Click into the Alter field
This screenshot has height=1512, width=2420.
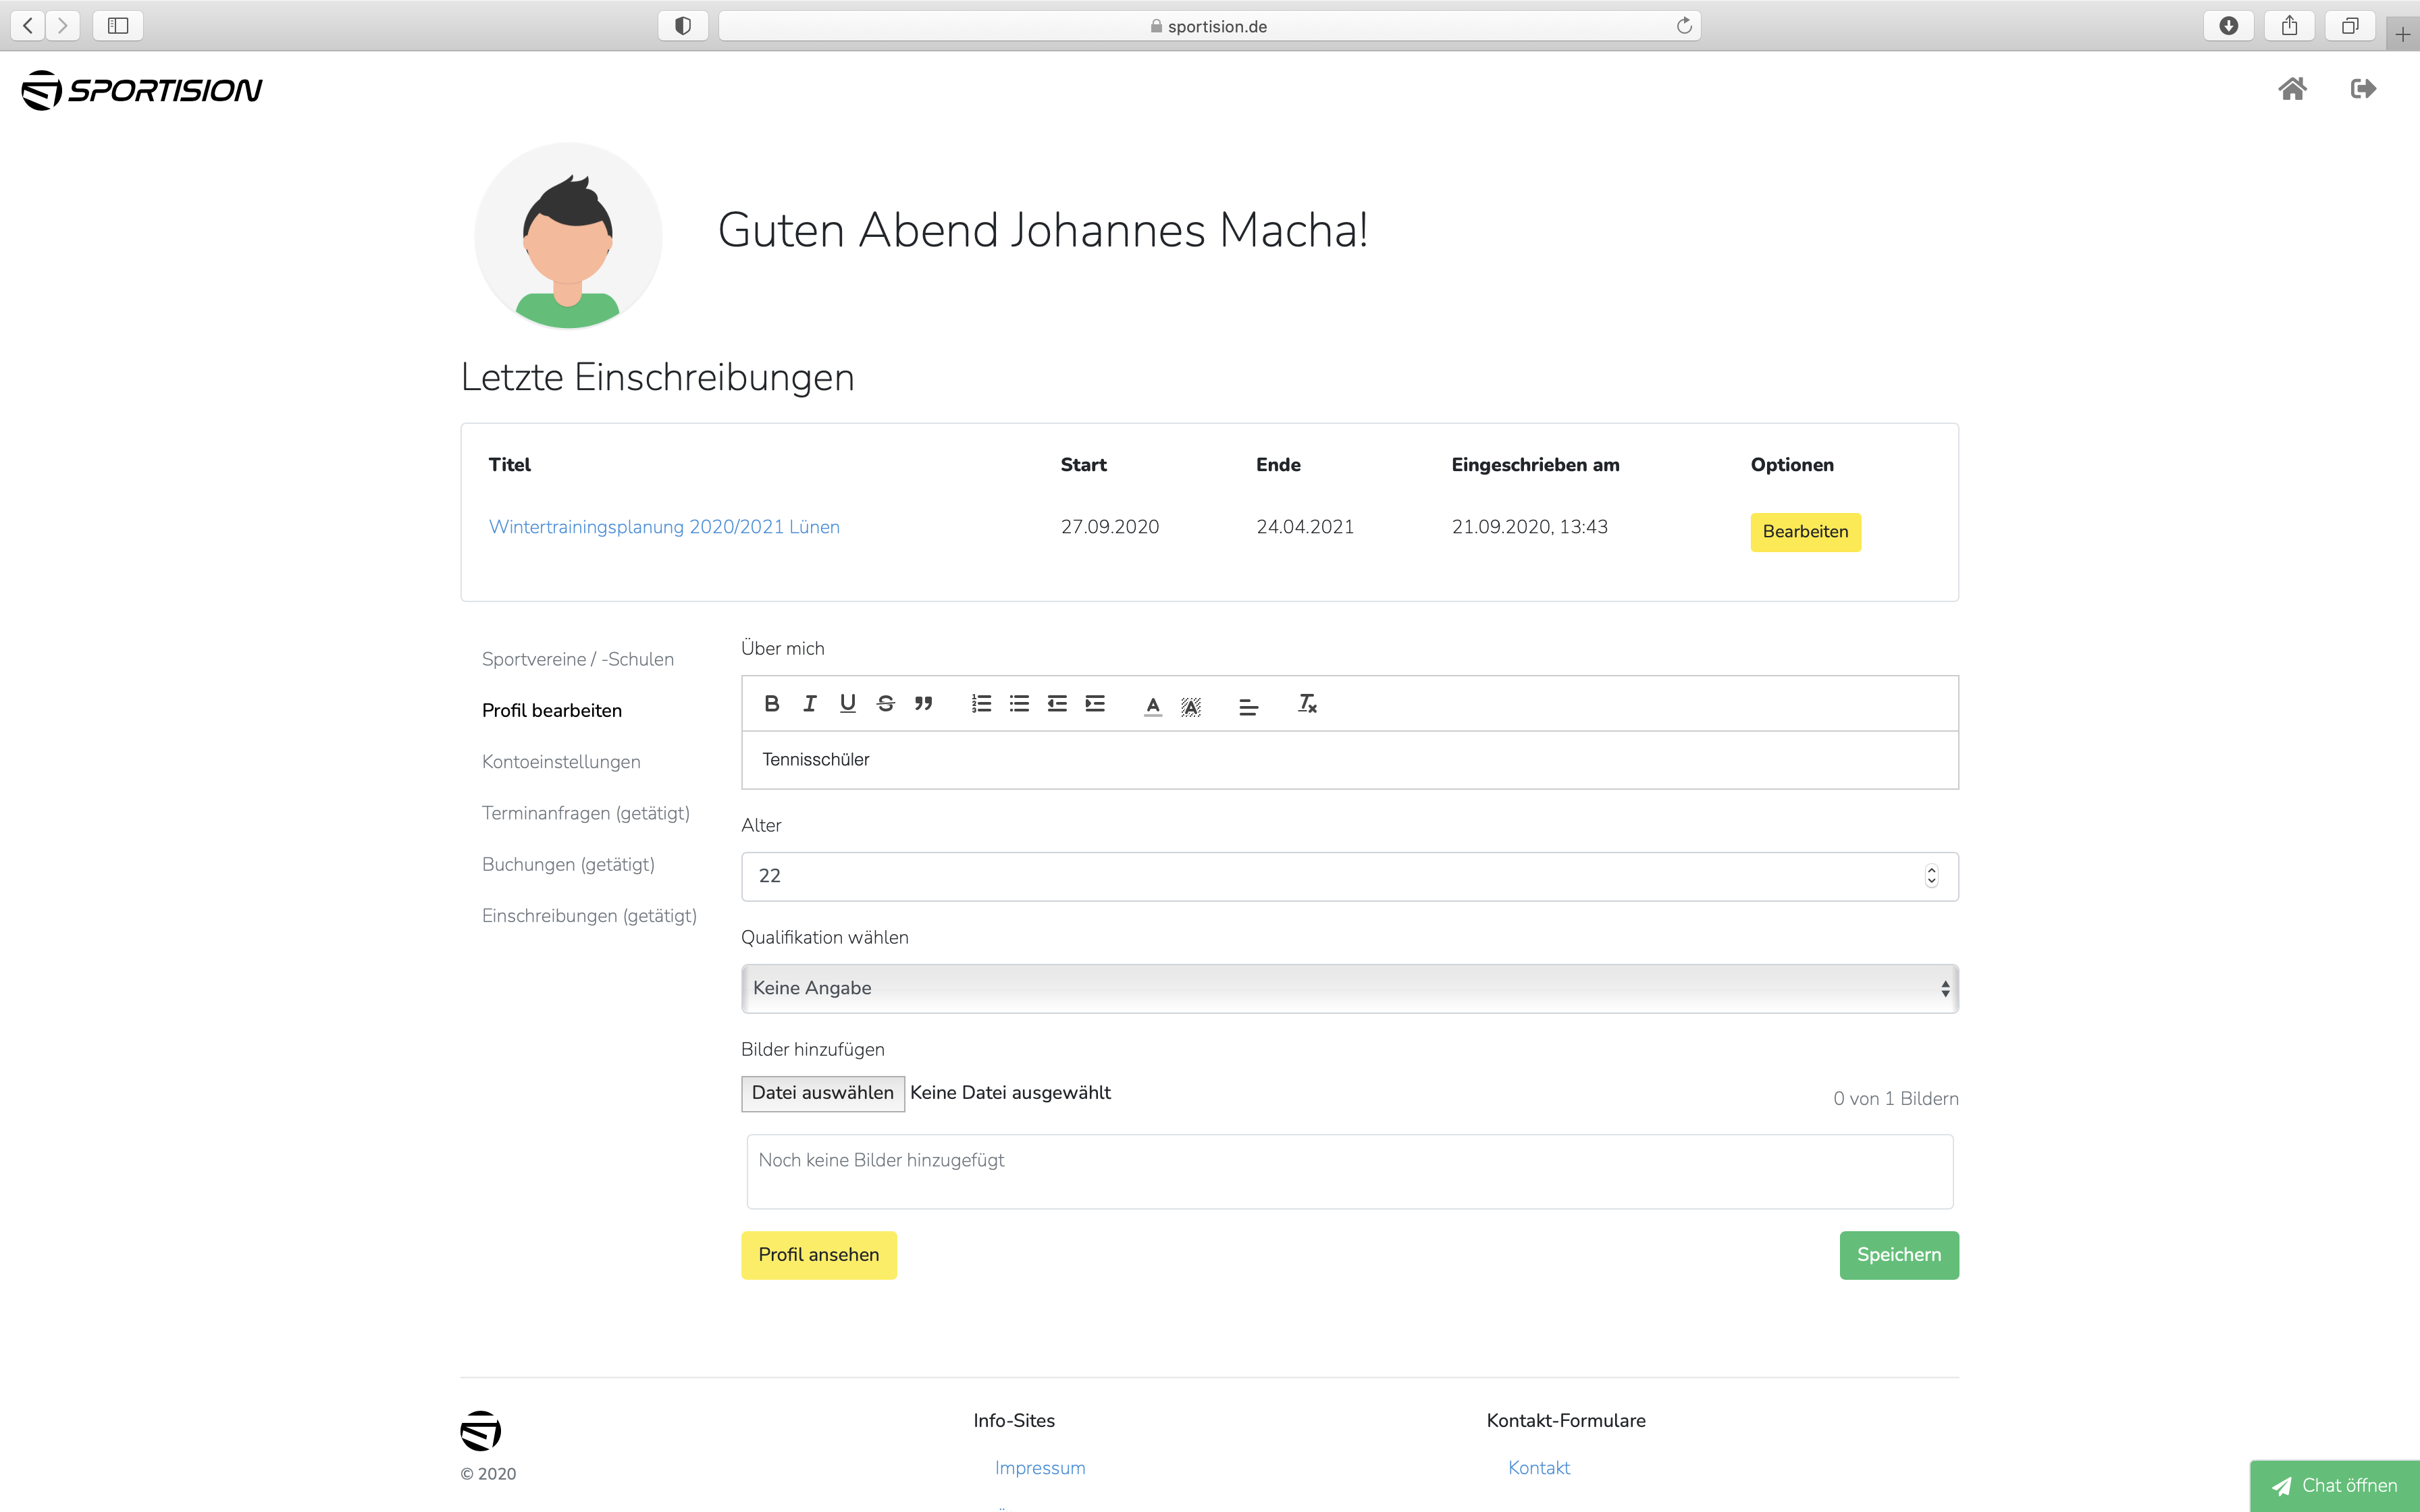[1349, 876]
